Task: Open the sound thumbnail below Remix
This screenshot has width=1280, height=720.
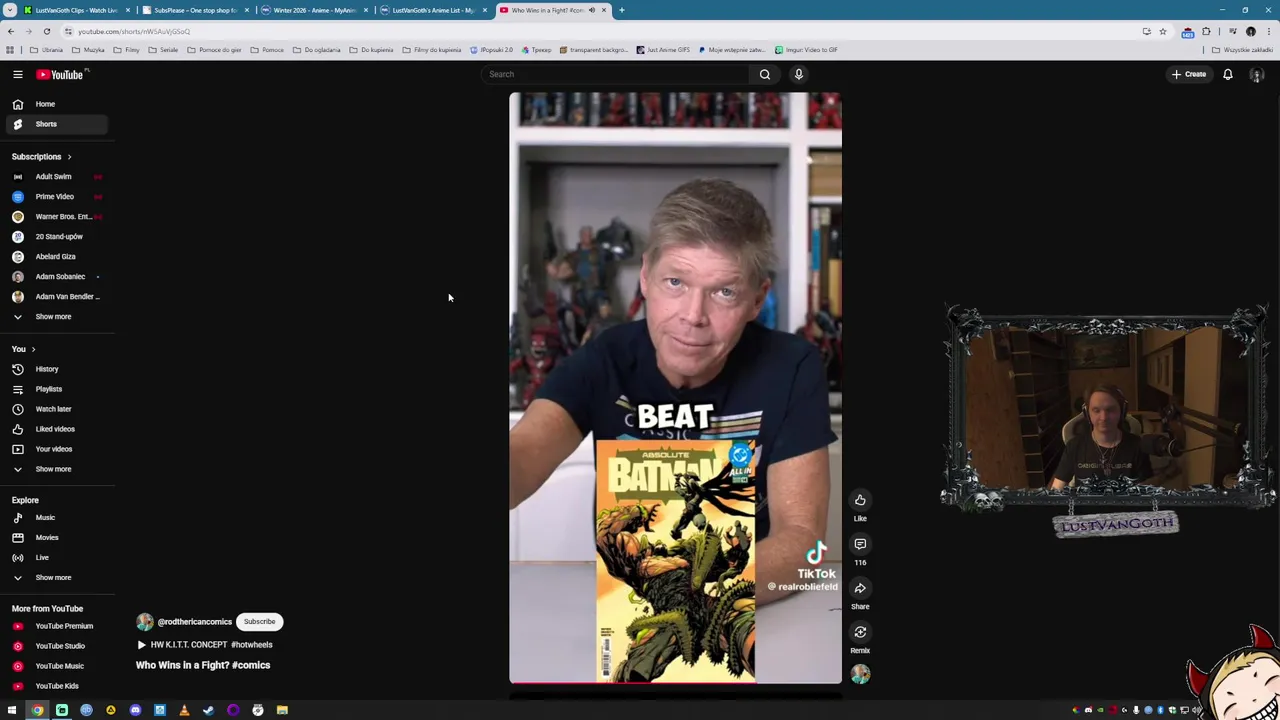Action: (860, 675)
